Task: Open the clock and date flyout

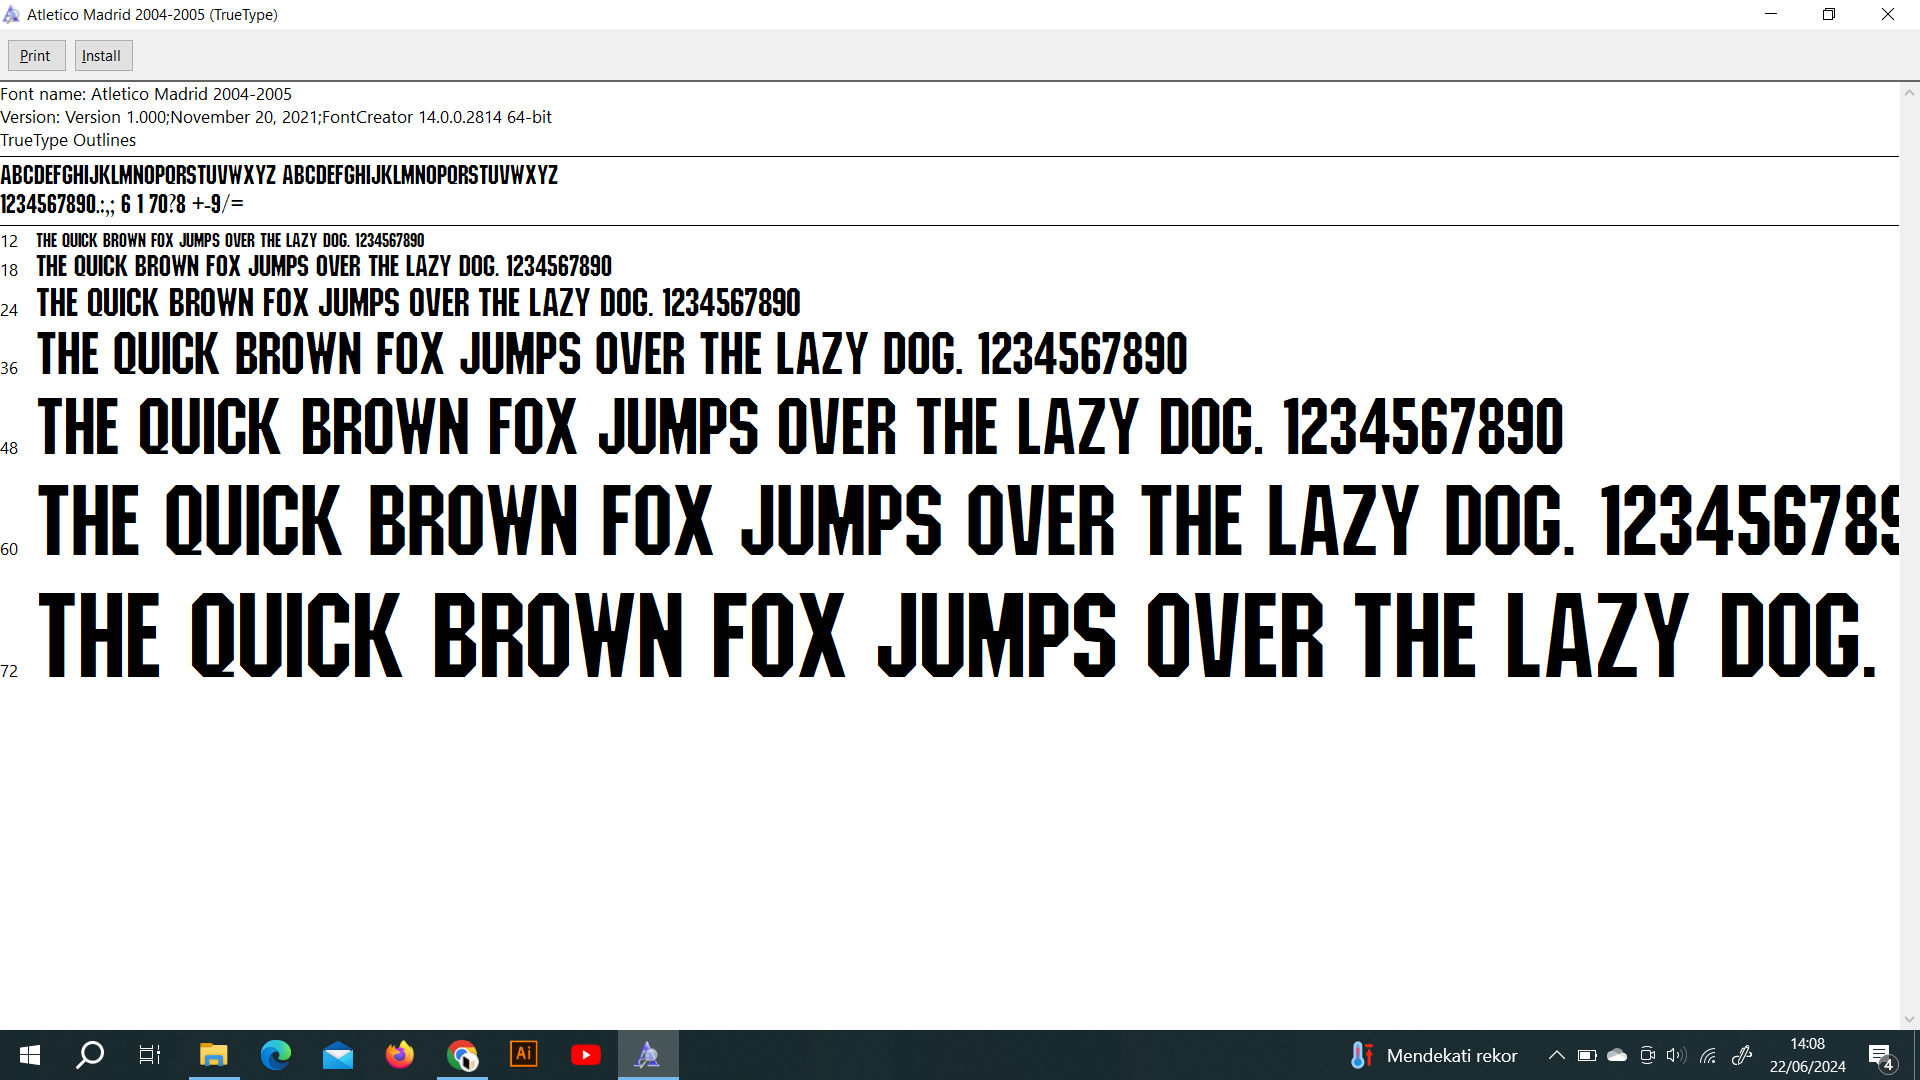Action: coord(1807,1055)
